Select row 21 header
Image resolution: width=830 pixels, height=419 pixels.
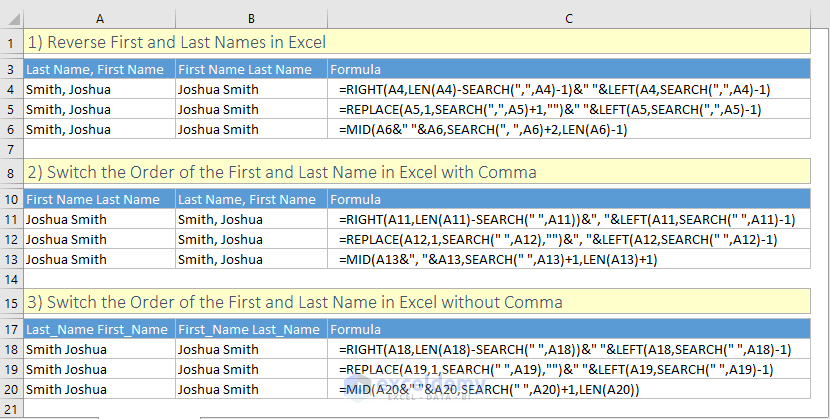11,409
